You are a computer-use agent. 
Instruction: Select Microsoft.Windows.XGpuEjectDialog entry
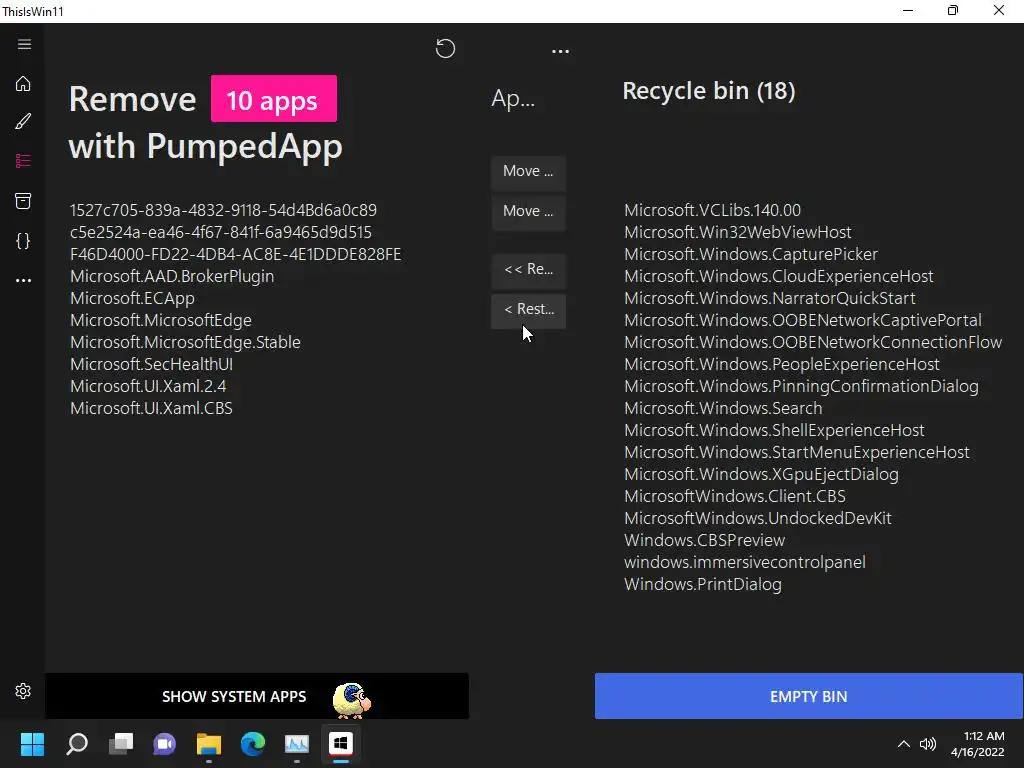[761, 474]
